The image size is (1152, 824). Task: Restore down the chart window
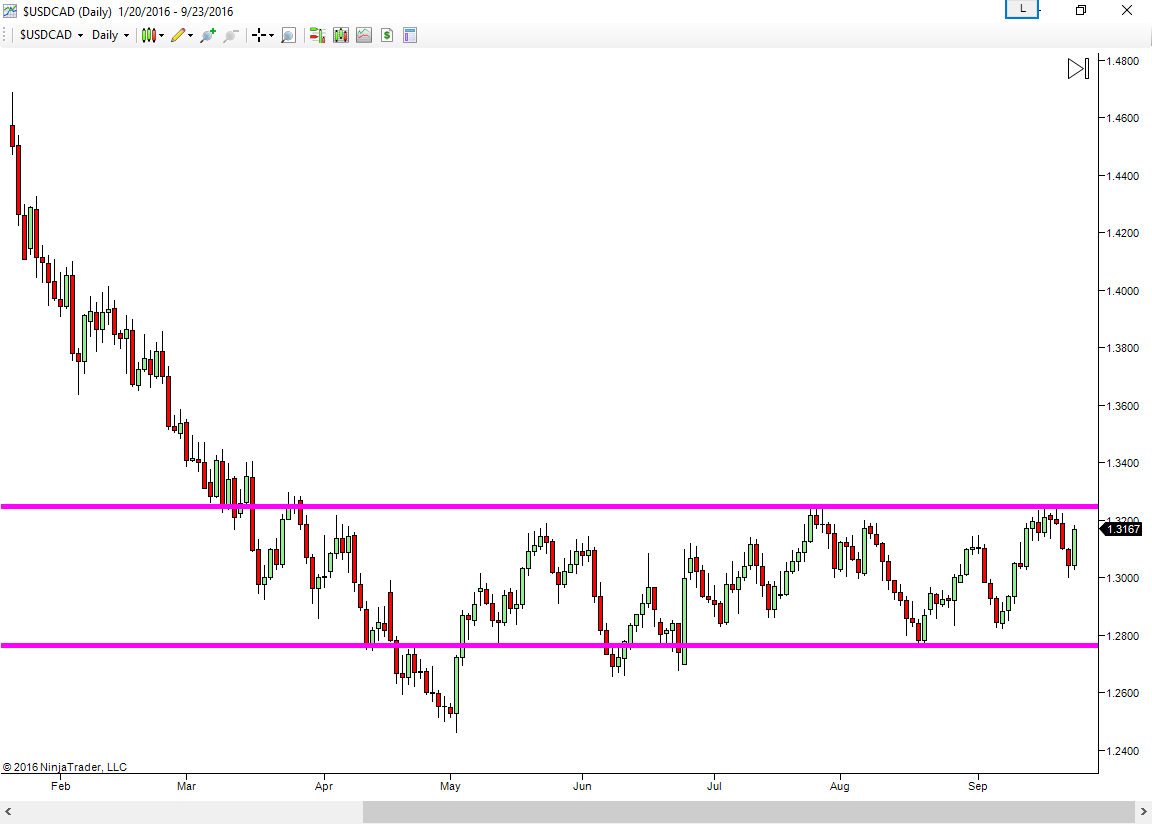pyautogui.click(x=1081, y=10)
